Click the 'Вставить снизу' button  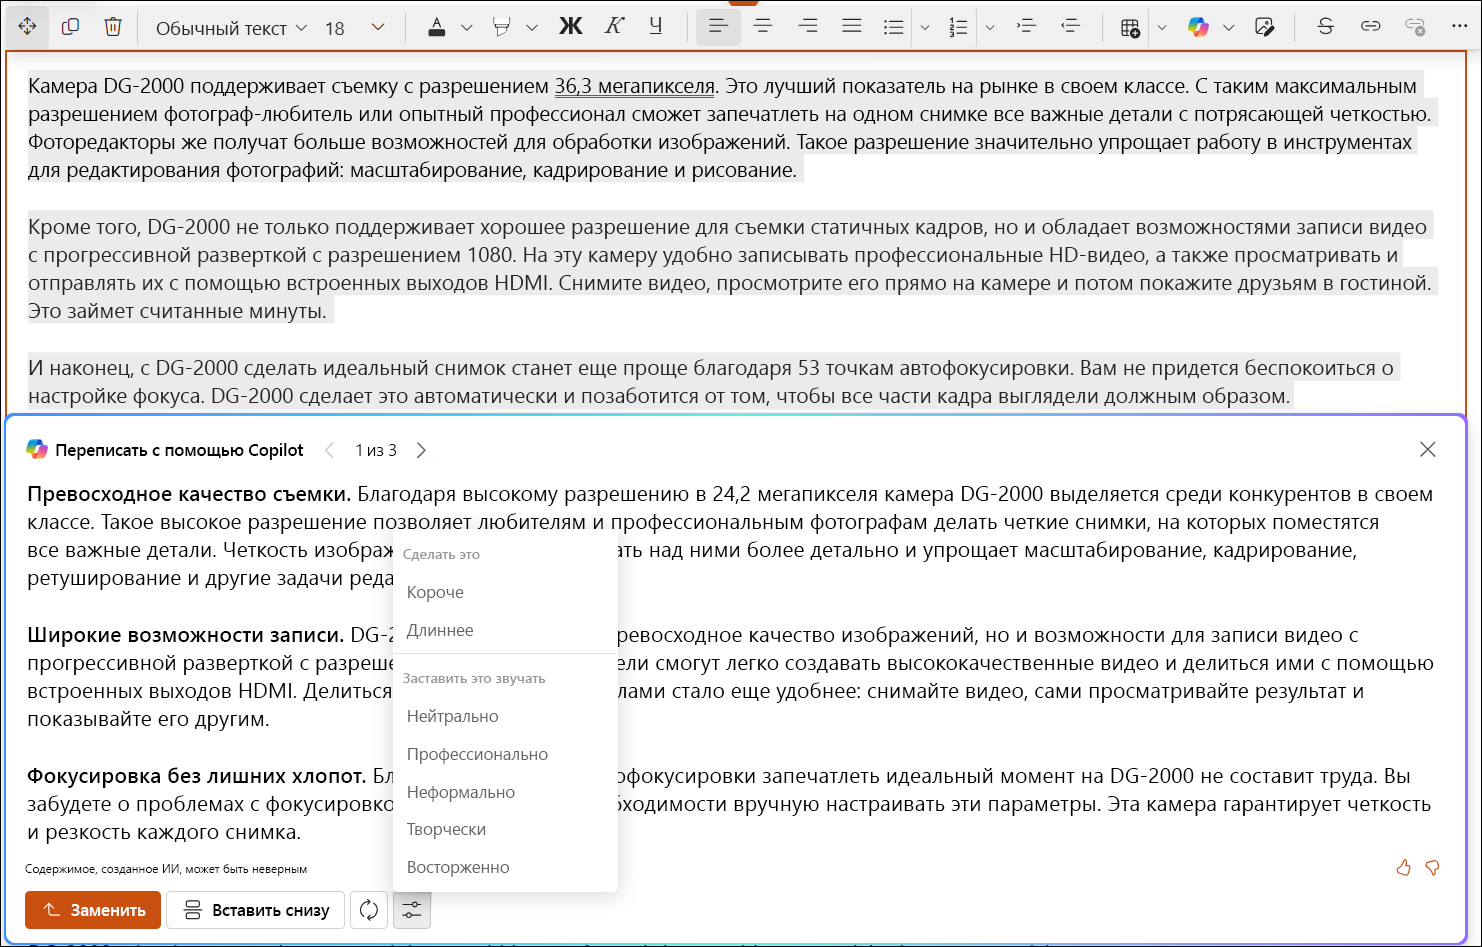256,910
